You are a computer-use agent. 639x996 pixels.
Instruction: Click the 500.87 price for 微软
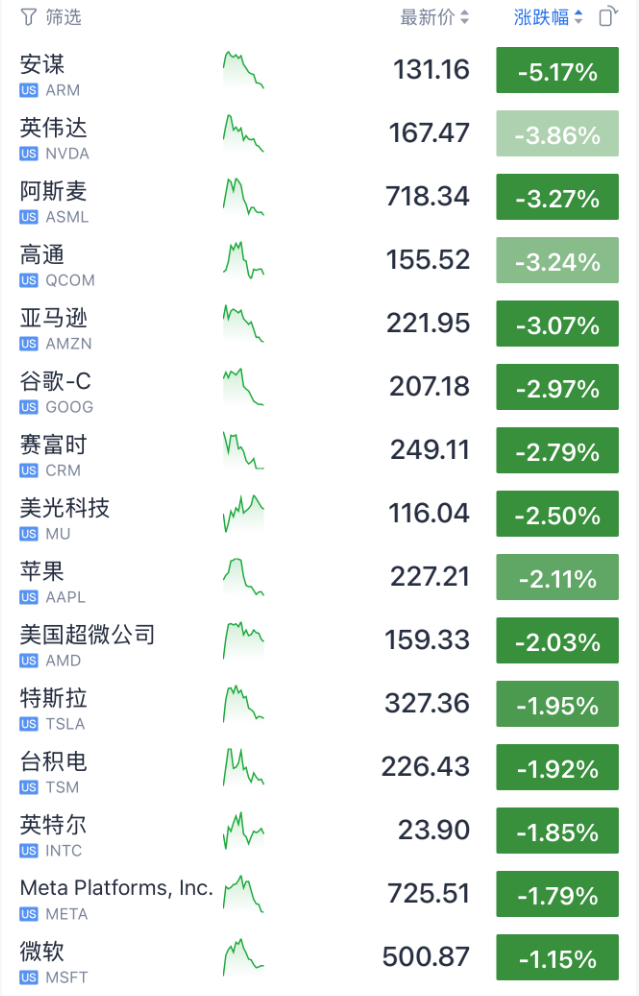(x=426, y=957)
